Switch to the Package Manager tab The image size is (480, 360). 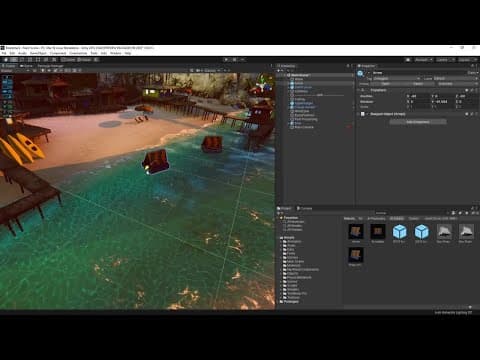point(50,66)
